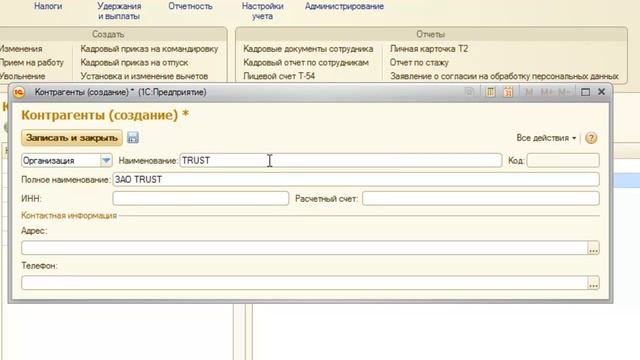Click the Изменения link in Создать panel

tap(21, 49)
